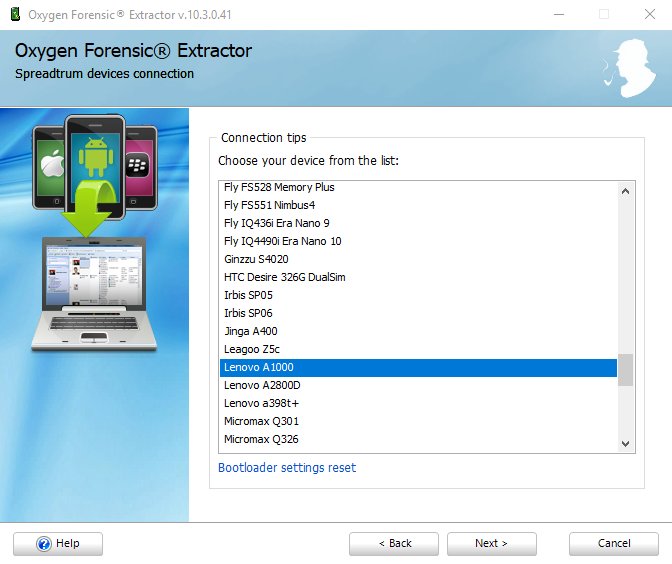Select Irbis SP05 entry
Image resolution: width=672 pixels, height=564 pixels.
[x=418, y=295]
